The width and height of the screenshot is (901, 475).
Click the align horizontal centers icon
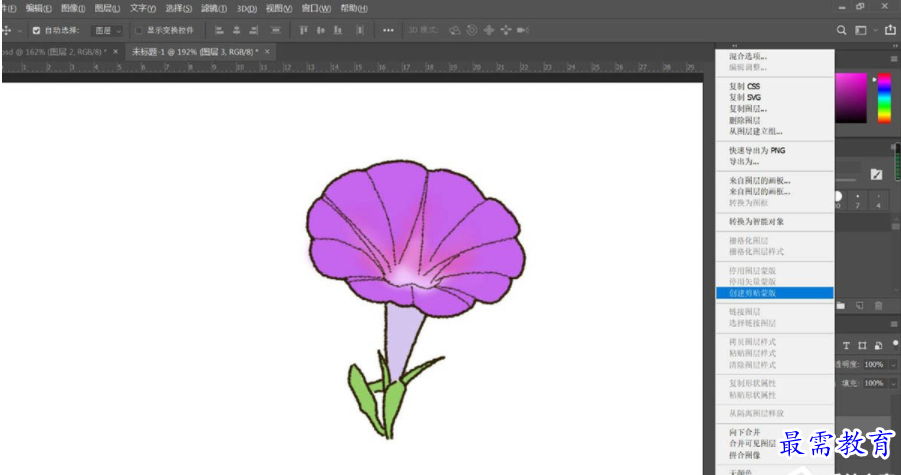point(237,30)
